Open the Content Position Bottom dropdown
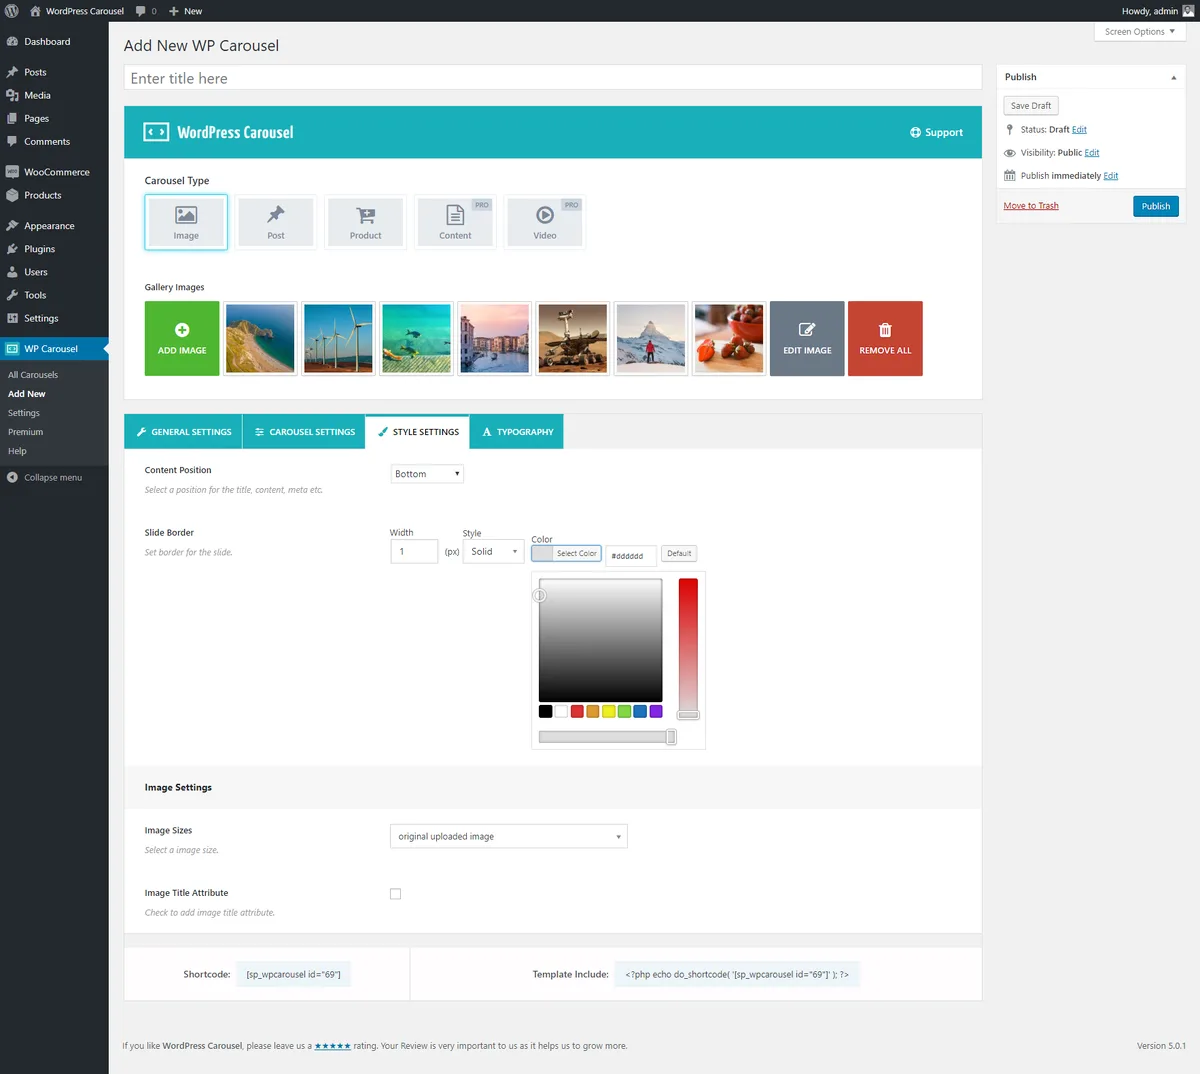The image size is (1200, 1074). pyautogui.click(x=427, y=474)
